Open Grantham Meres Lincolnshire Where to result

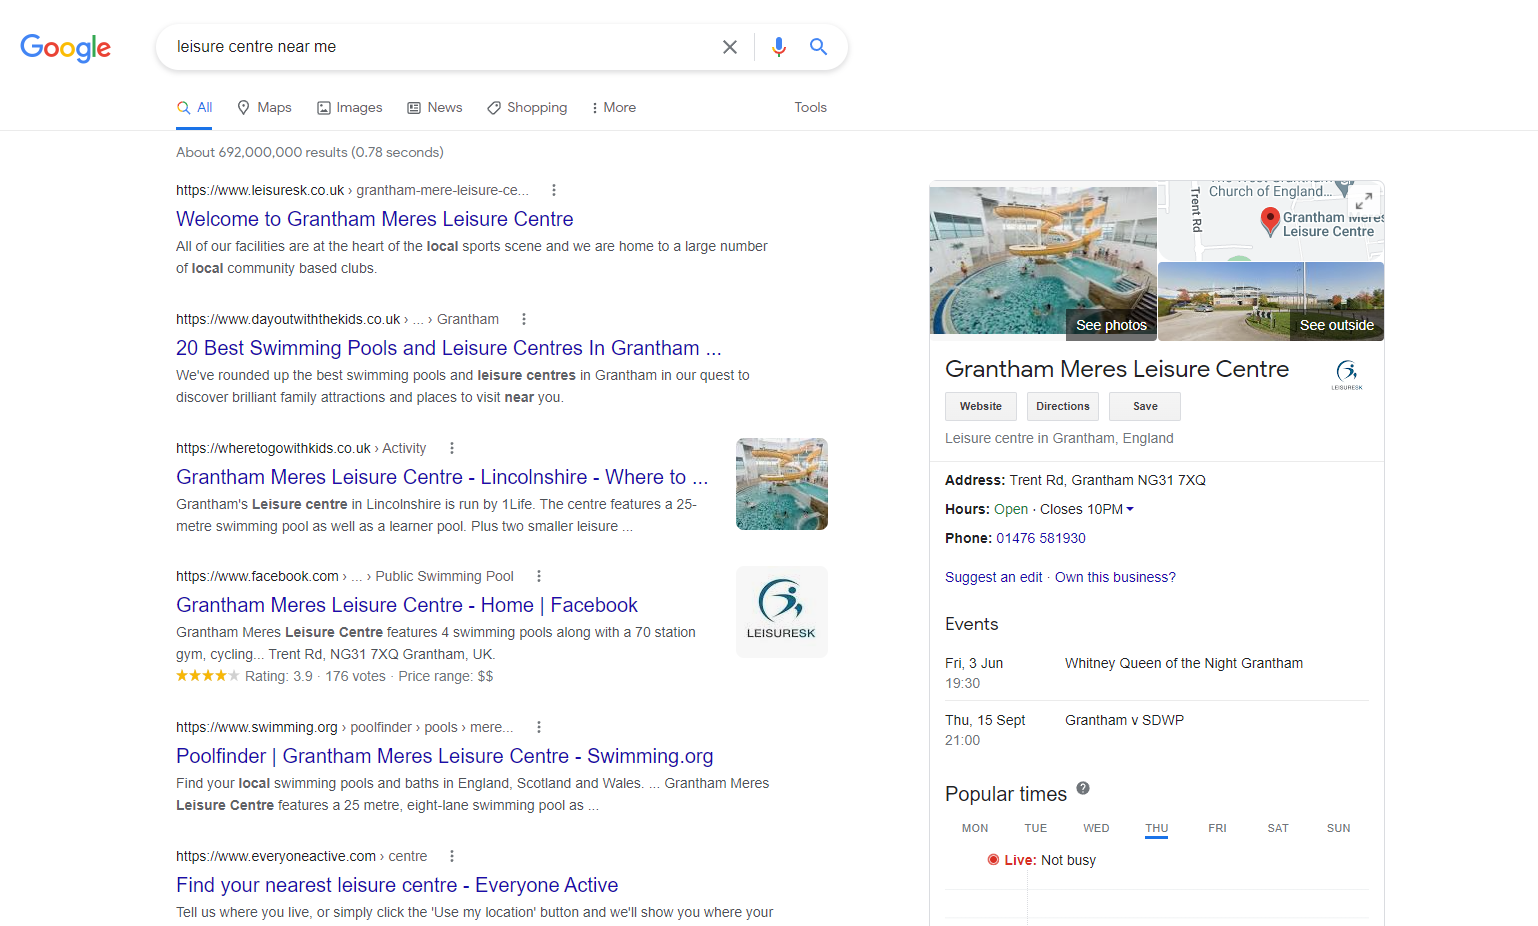442,477
